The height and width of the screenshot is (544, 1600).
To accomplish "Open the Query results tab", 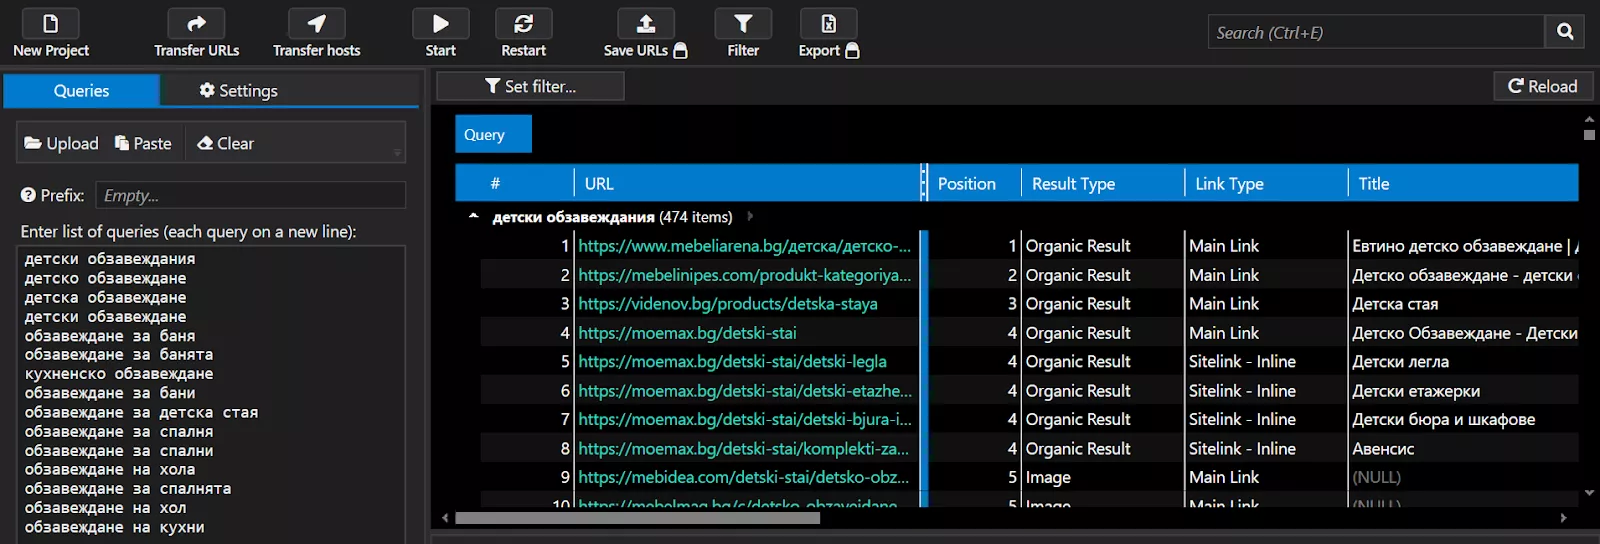I will tap(493, 134).
